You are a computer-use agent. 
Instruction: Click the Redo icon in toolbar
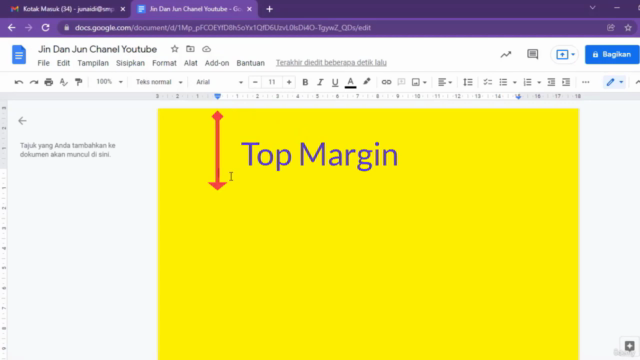[x=34, y=82]
